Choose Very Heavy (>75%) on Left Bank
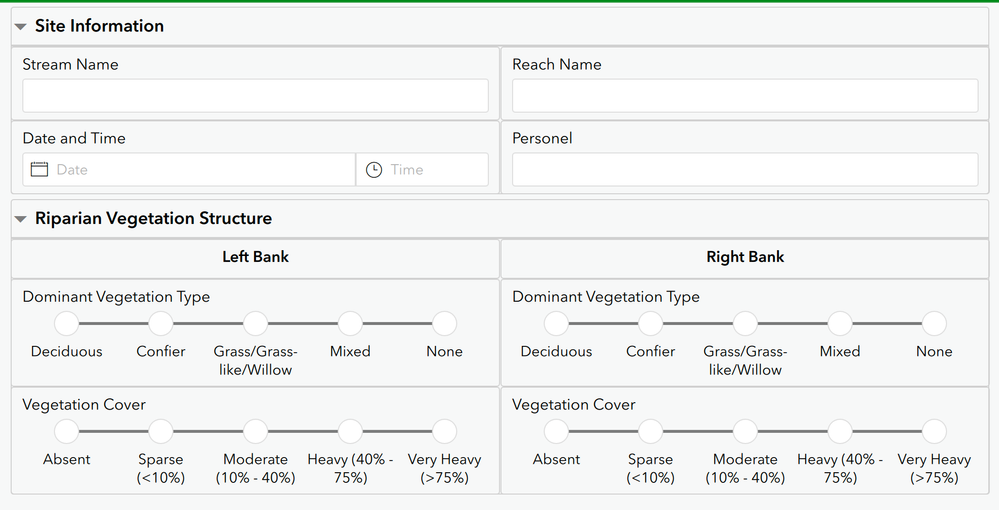The image size is (999, 510). click(x=444, y=432)
